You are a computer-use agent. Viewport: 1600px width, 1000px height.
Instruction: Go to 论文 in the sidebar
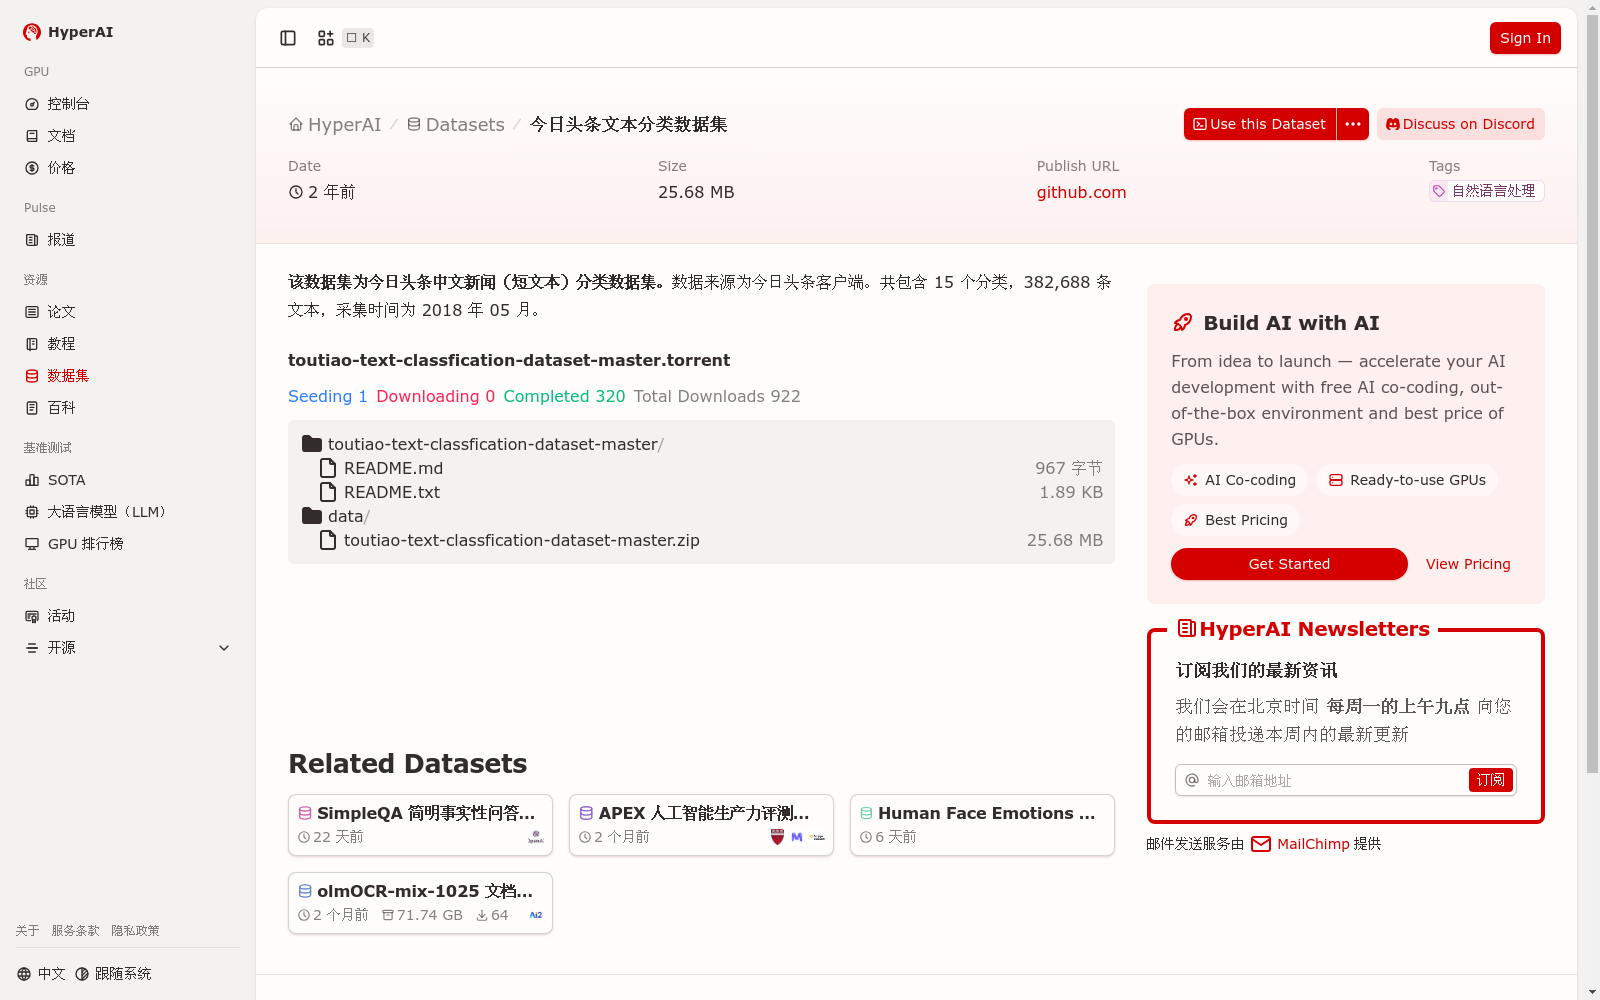pyautogui.click(x=128, y=312)
